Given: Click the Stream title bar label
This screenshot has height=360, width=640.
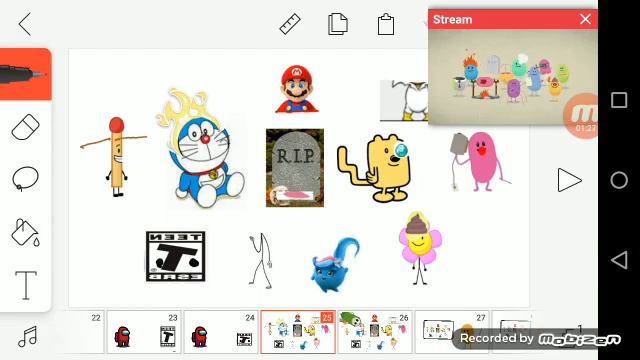Looking at the screenshot, I should [452, 20].
